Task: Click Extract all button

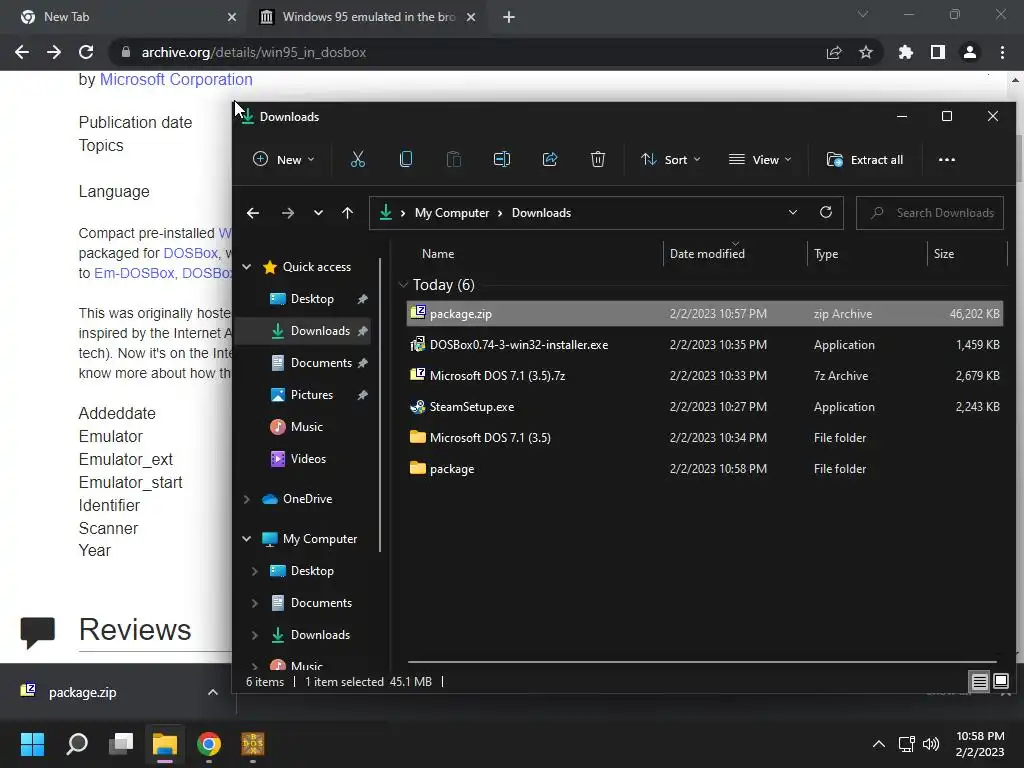Action: point(865,159)
